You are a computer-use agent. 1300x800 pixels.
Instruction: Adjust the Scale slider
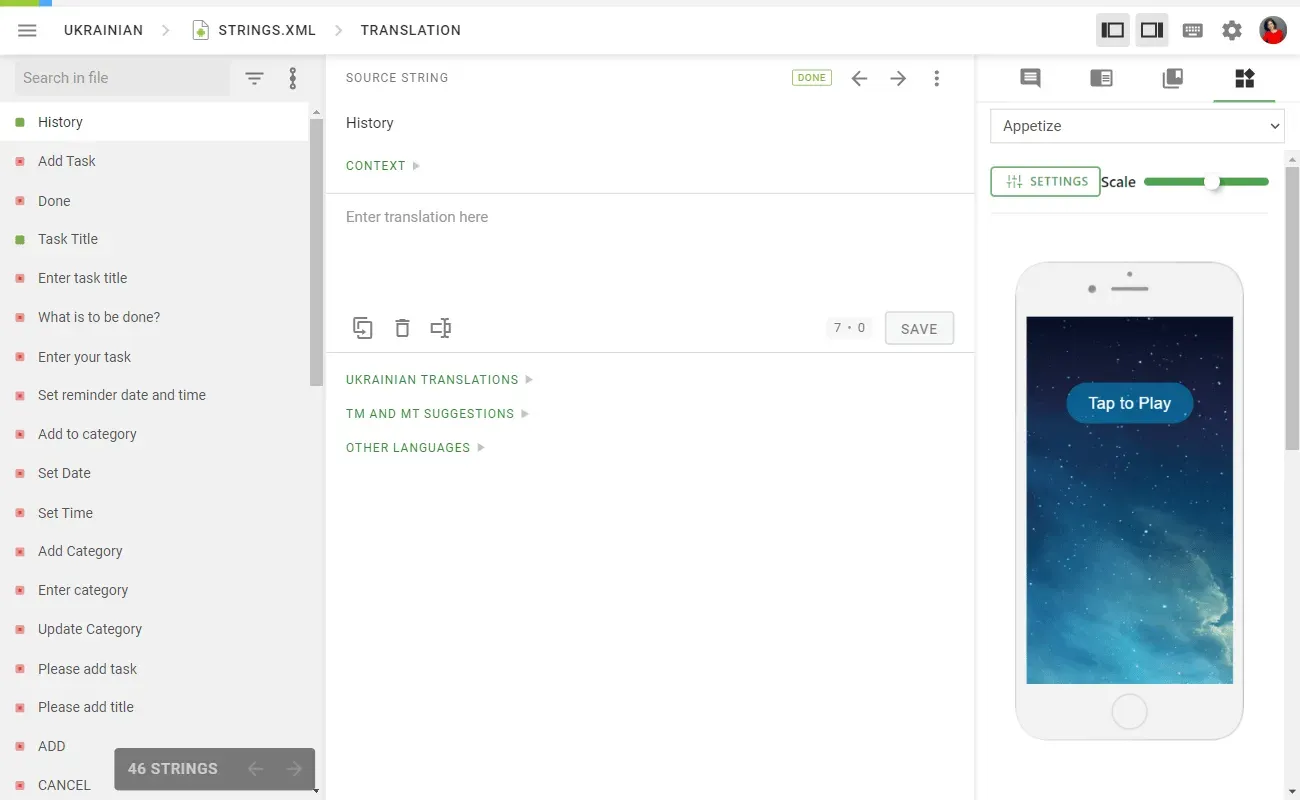pos(1212,182)
